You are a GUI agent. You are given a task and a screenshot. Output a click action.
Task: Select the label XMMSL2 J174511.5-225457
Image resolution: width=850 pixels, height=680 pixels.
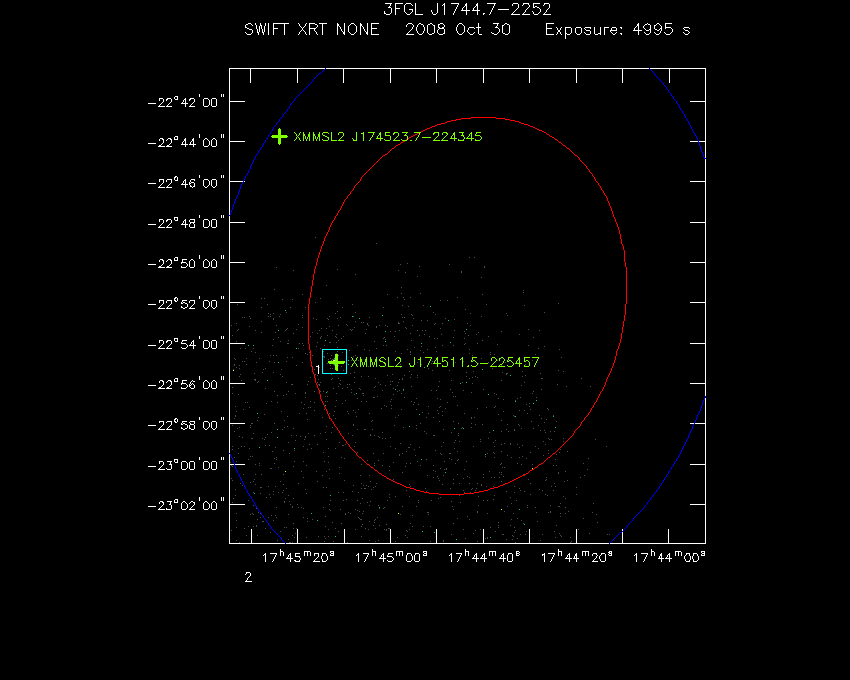[x=445, y=362]
